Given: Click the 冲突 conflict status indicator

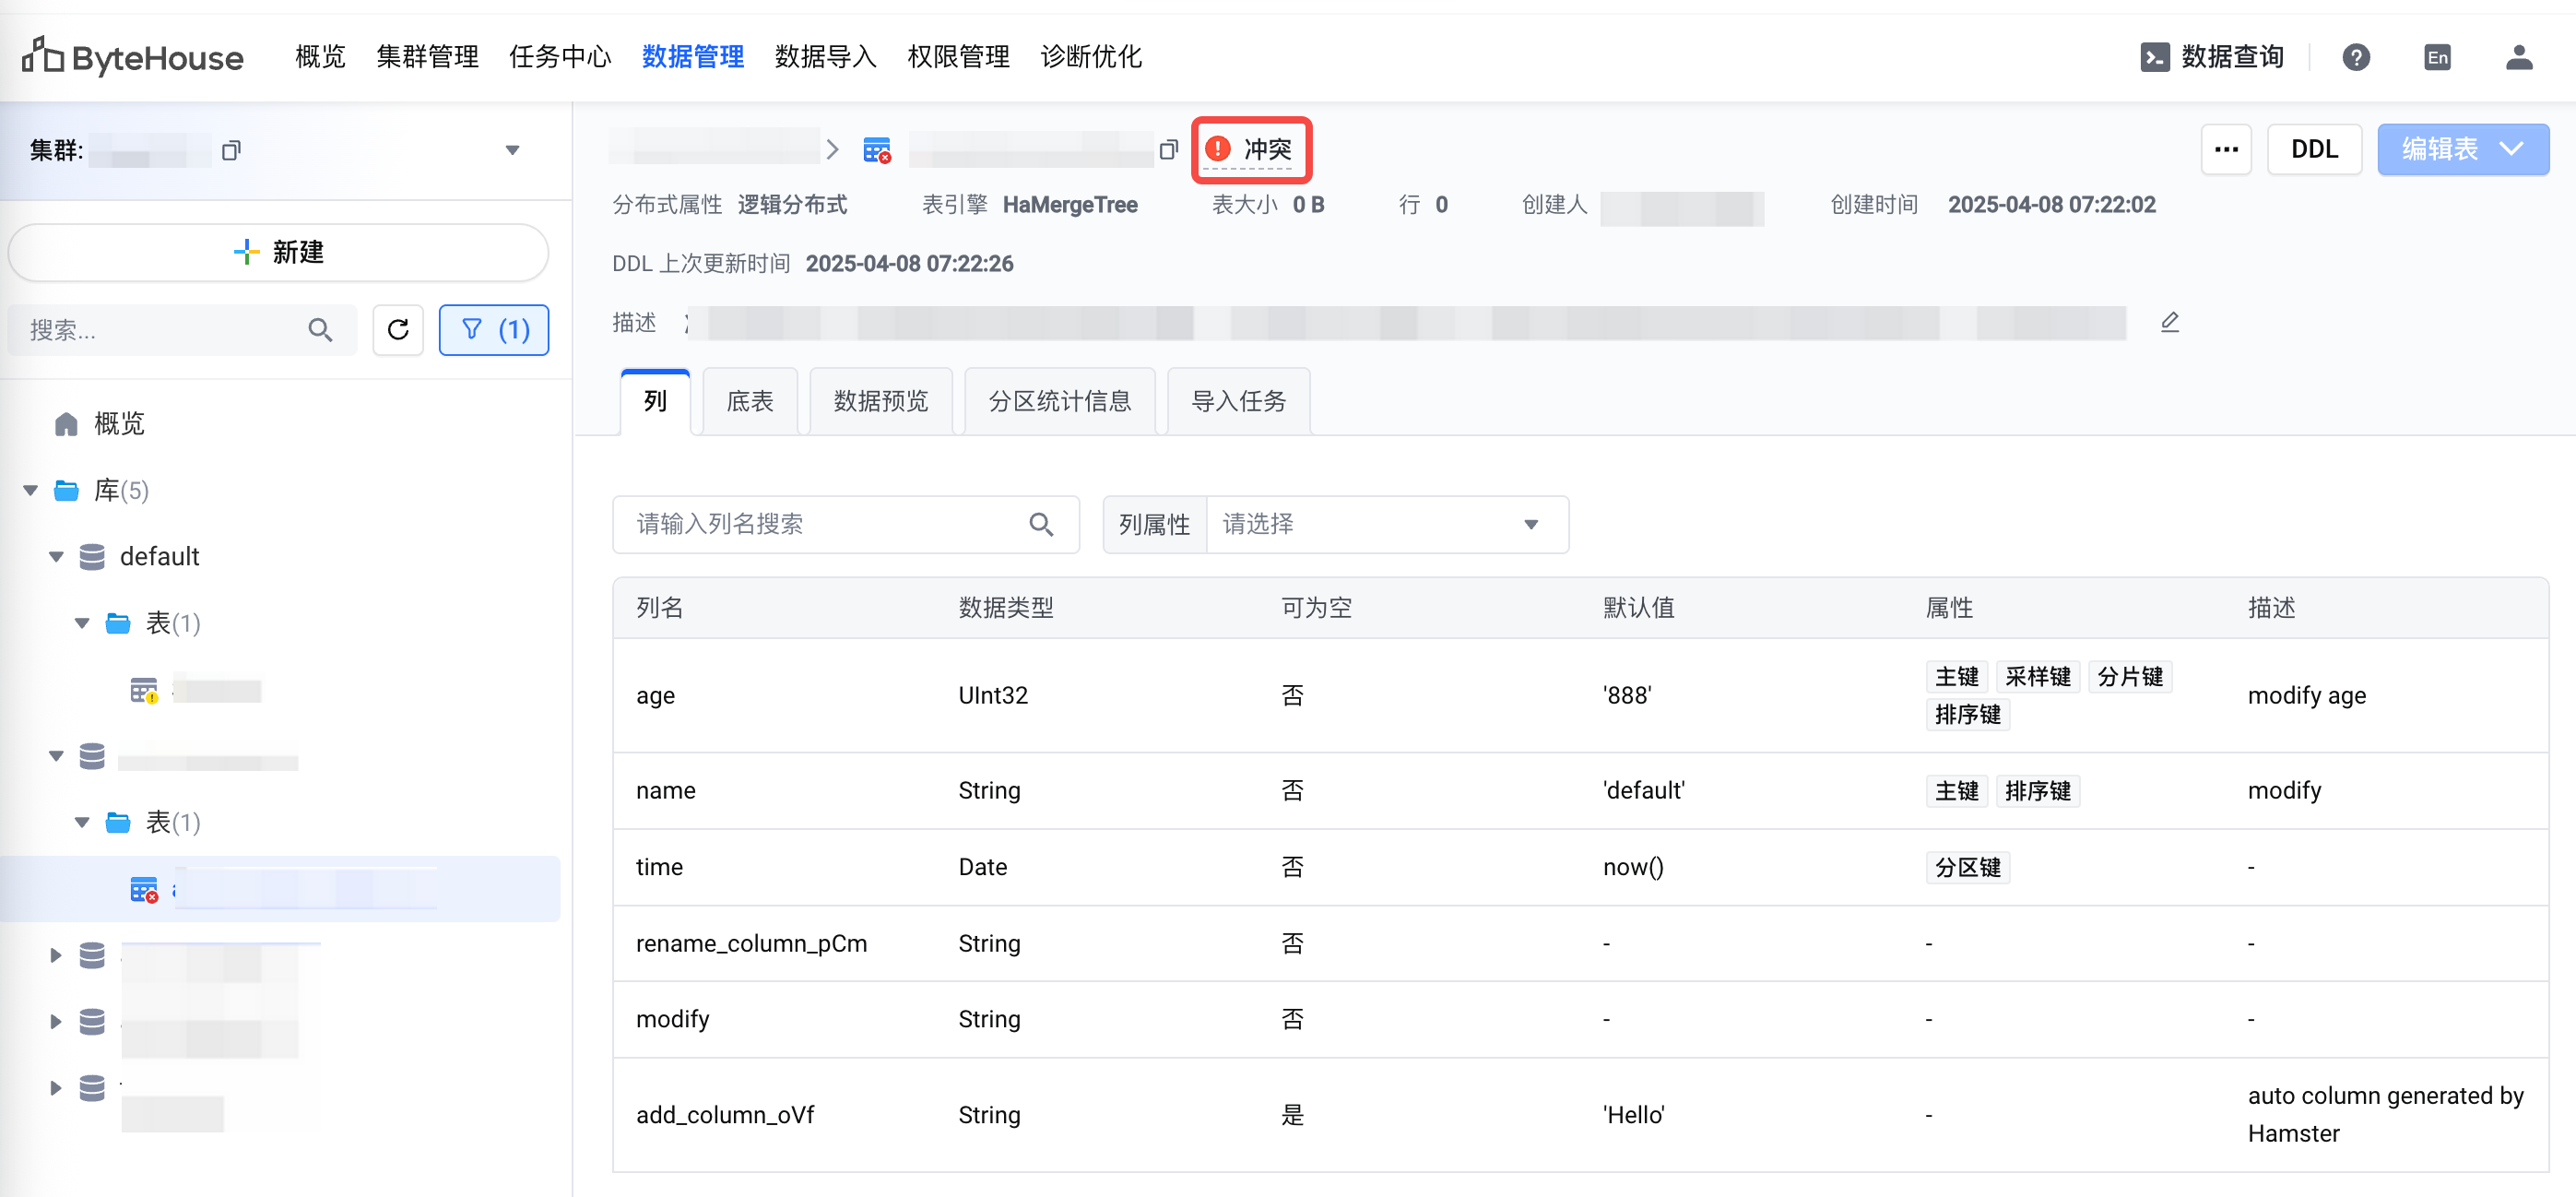Looking at the screenshot, I should pyautogui.click(x=1250, y=150).
